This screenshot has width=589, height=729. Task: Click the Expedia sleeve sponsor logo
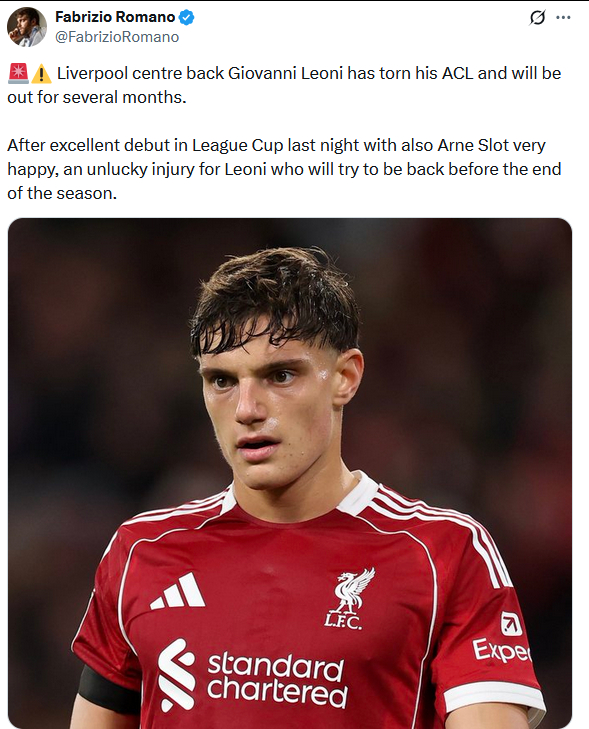pos(502,638)
